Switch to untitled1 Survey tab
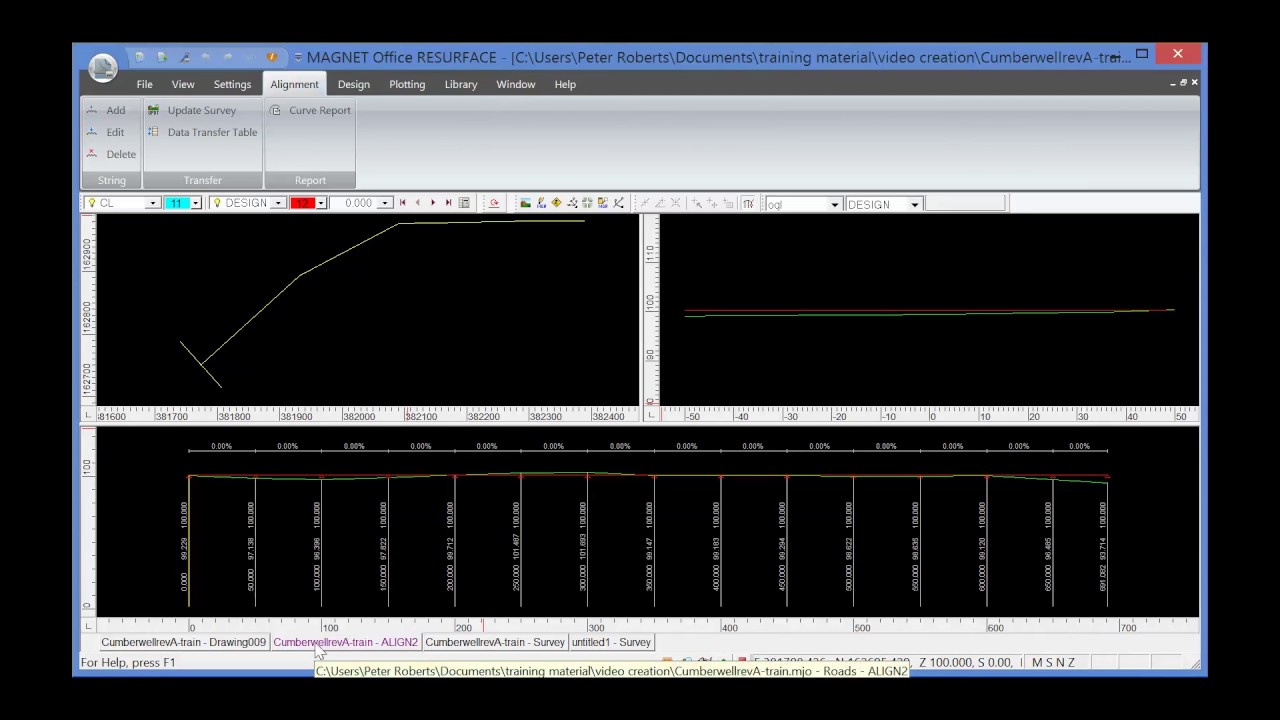Screen dimensions: 1280x720 pyautogui.click(x=611, y=642)
